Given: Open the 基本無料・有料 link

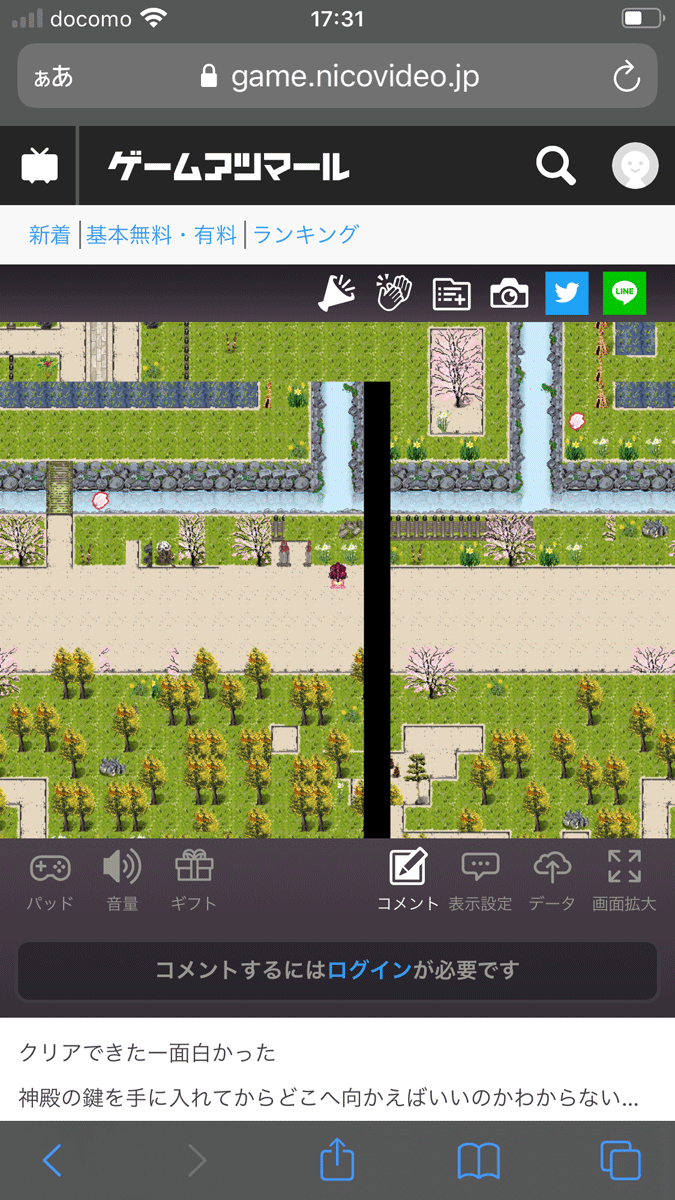Looking at the screenshot, I should click(162, 235).
